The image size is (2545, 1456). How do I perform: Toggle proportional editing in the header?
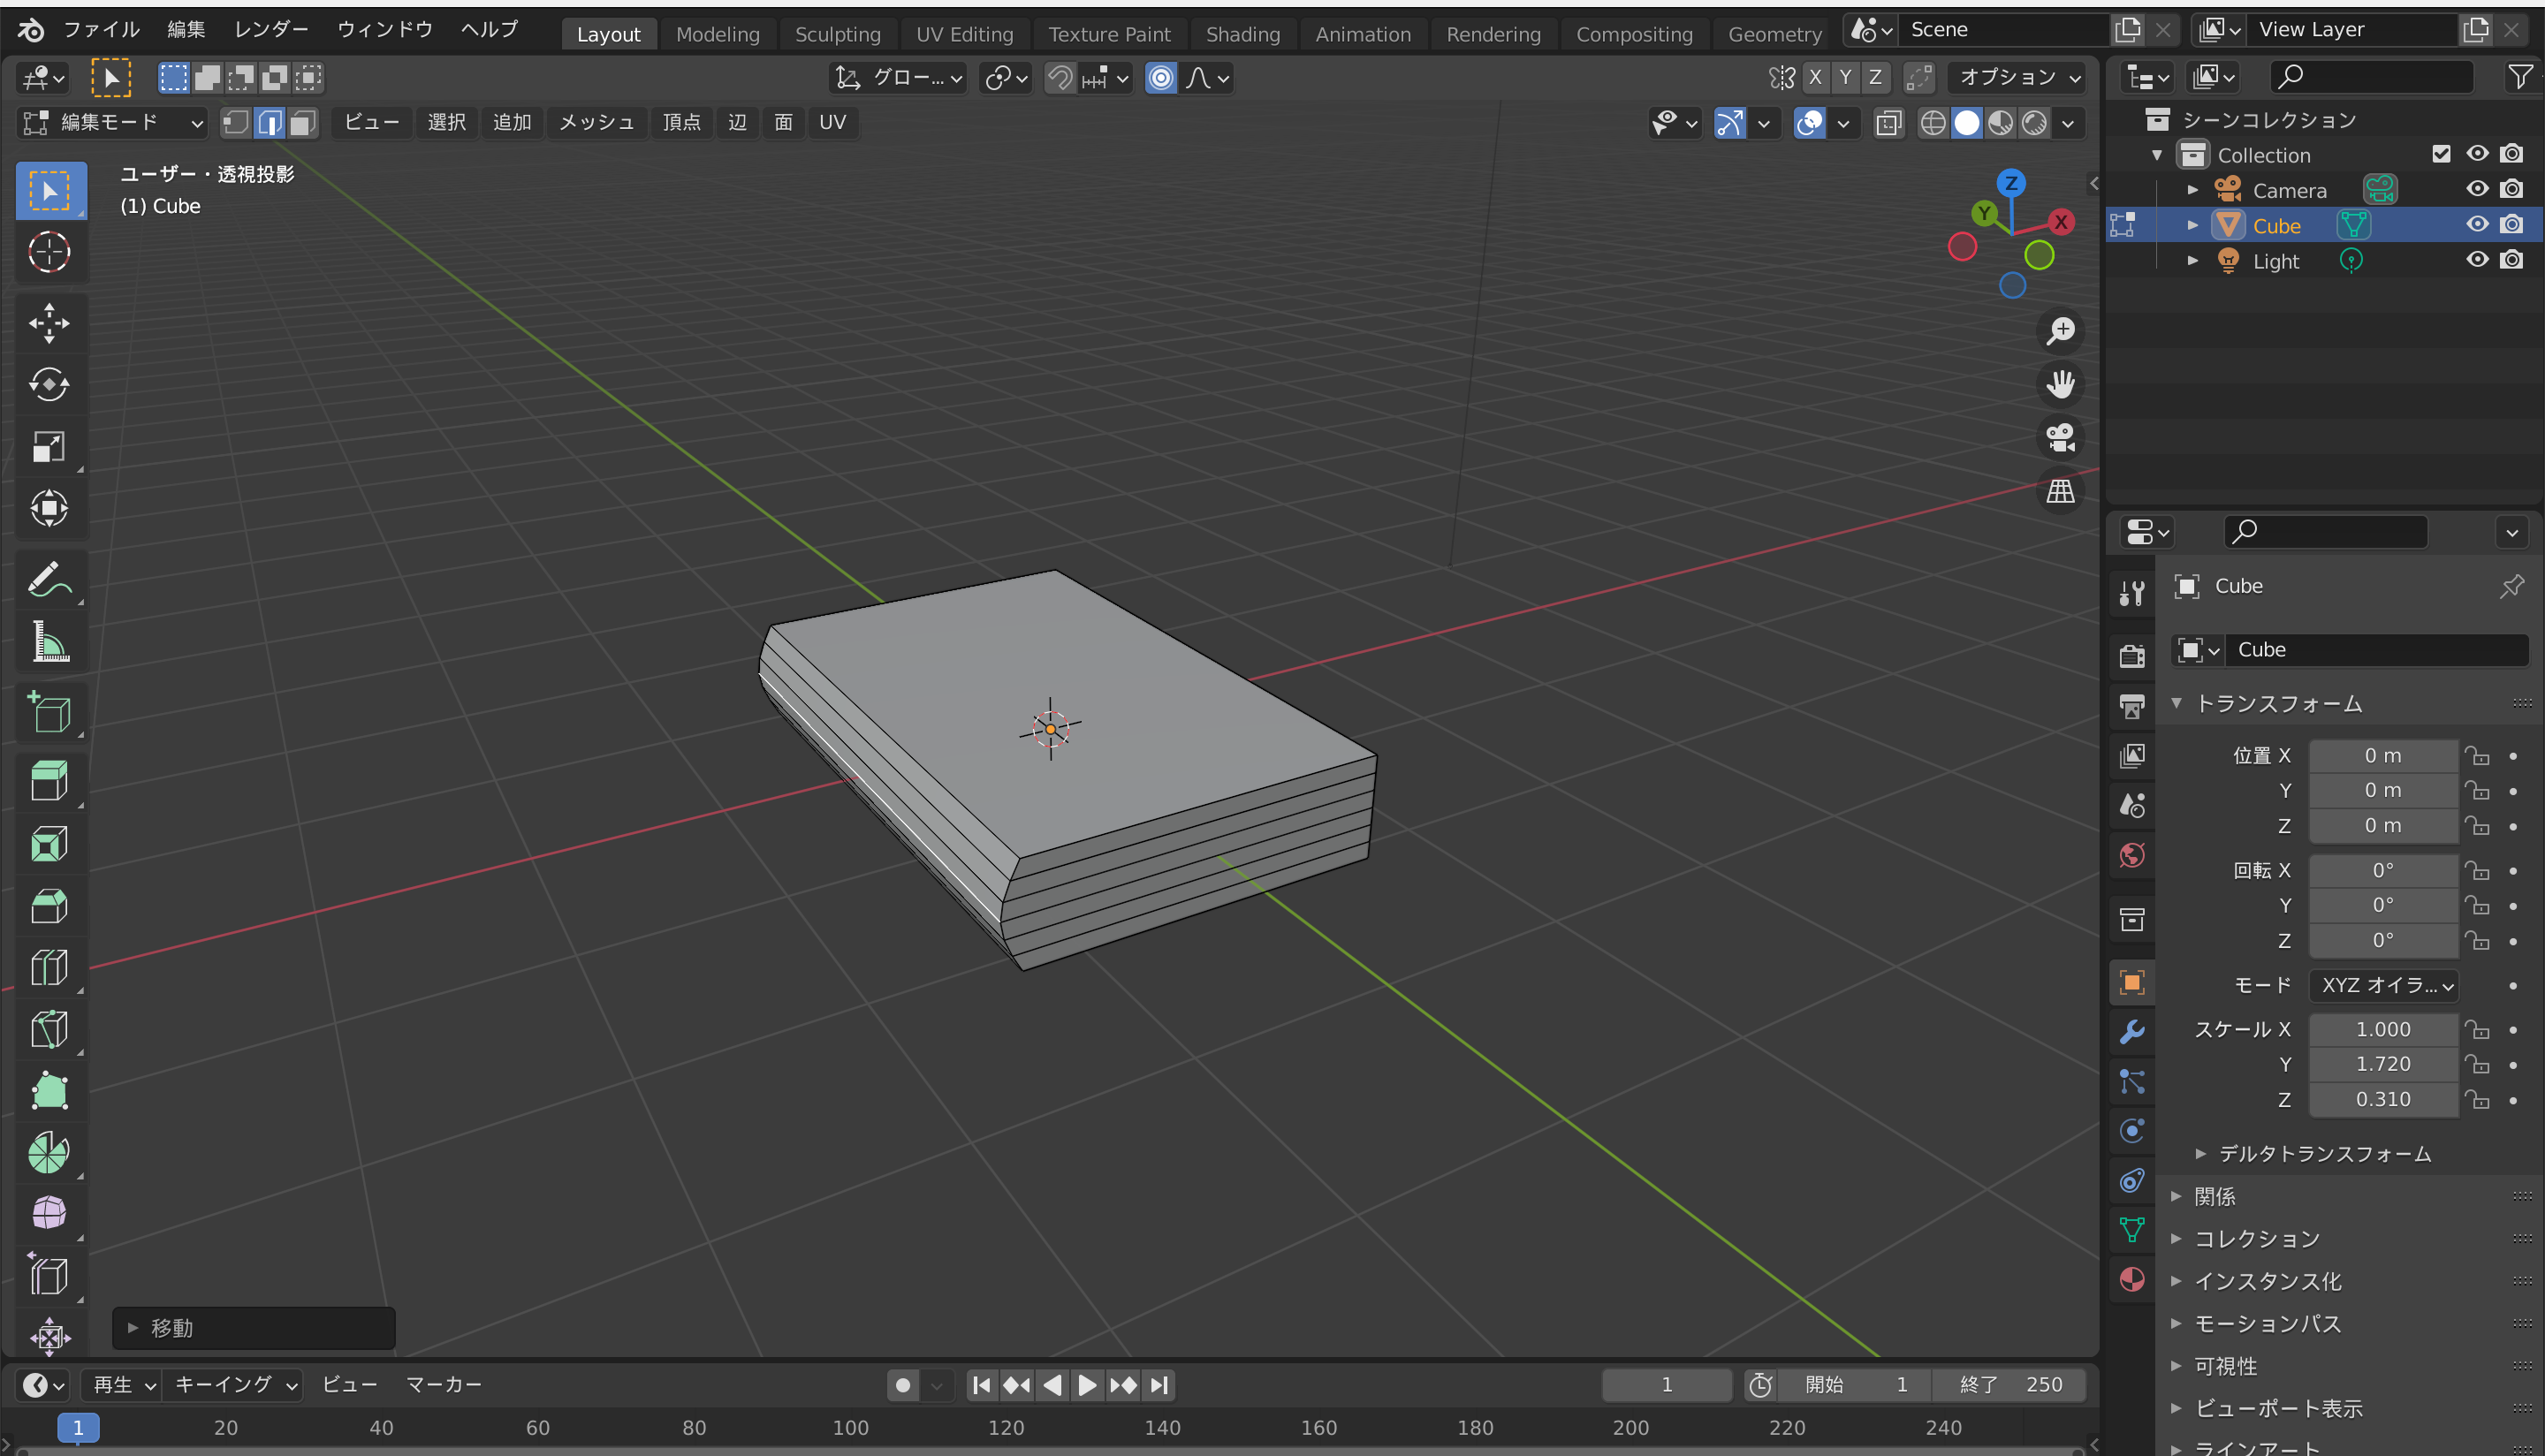click(1160, 77)
